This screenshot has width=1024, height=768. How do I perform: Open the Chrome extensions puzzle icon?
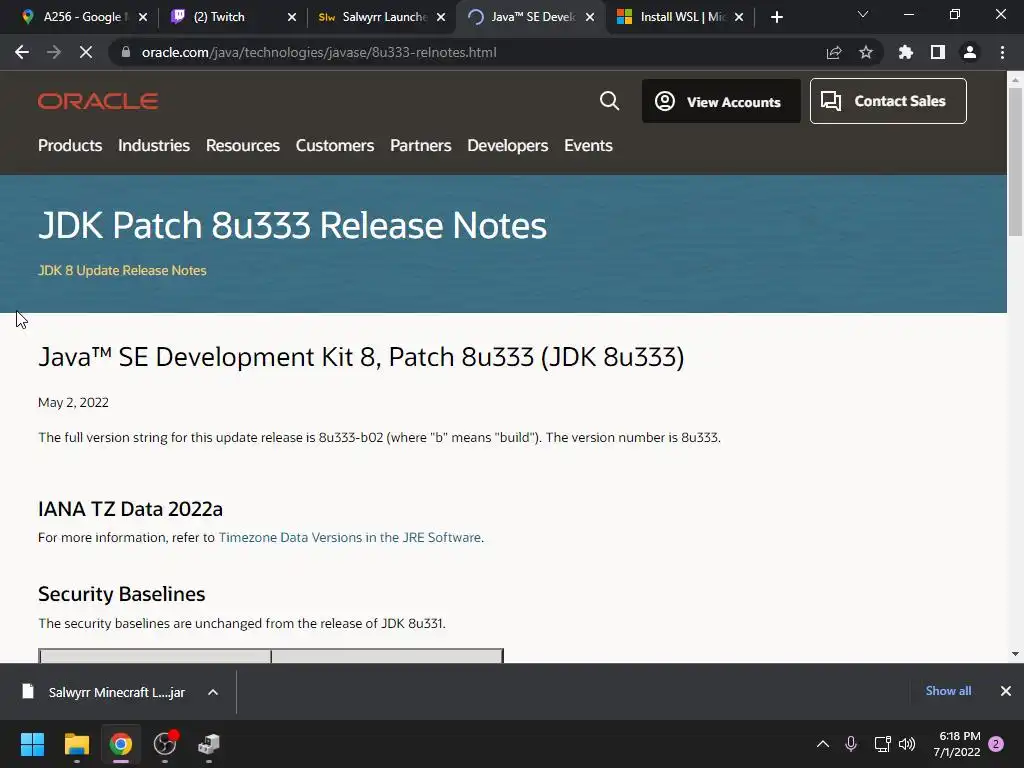[x=906, y=52]
